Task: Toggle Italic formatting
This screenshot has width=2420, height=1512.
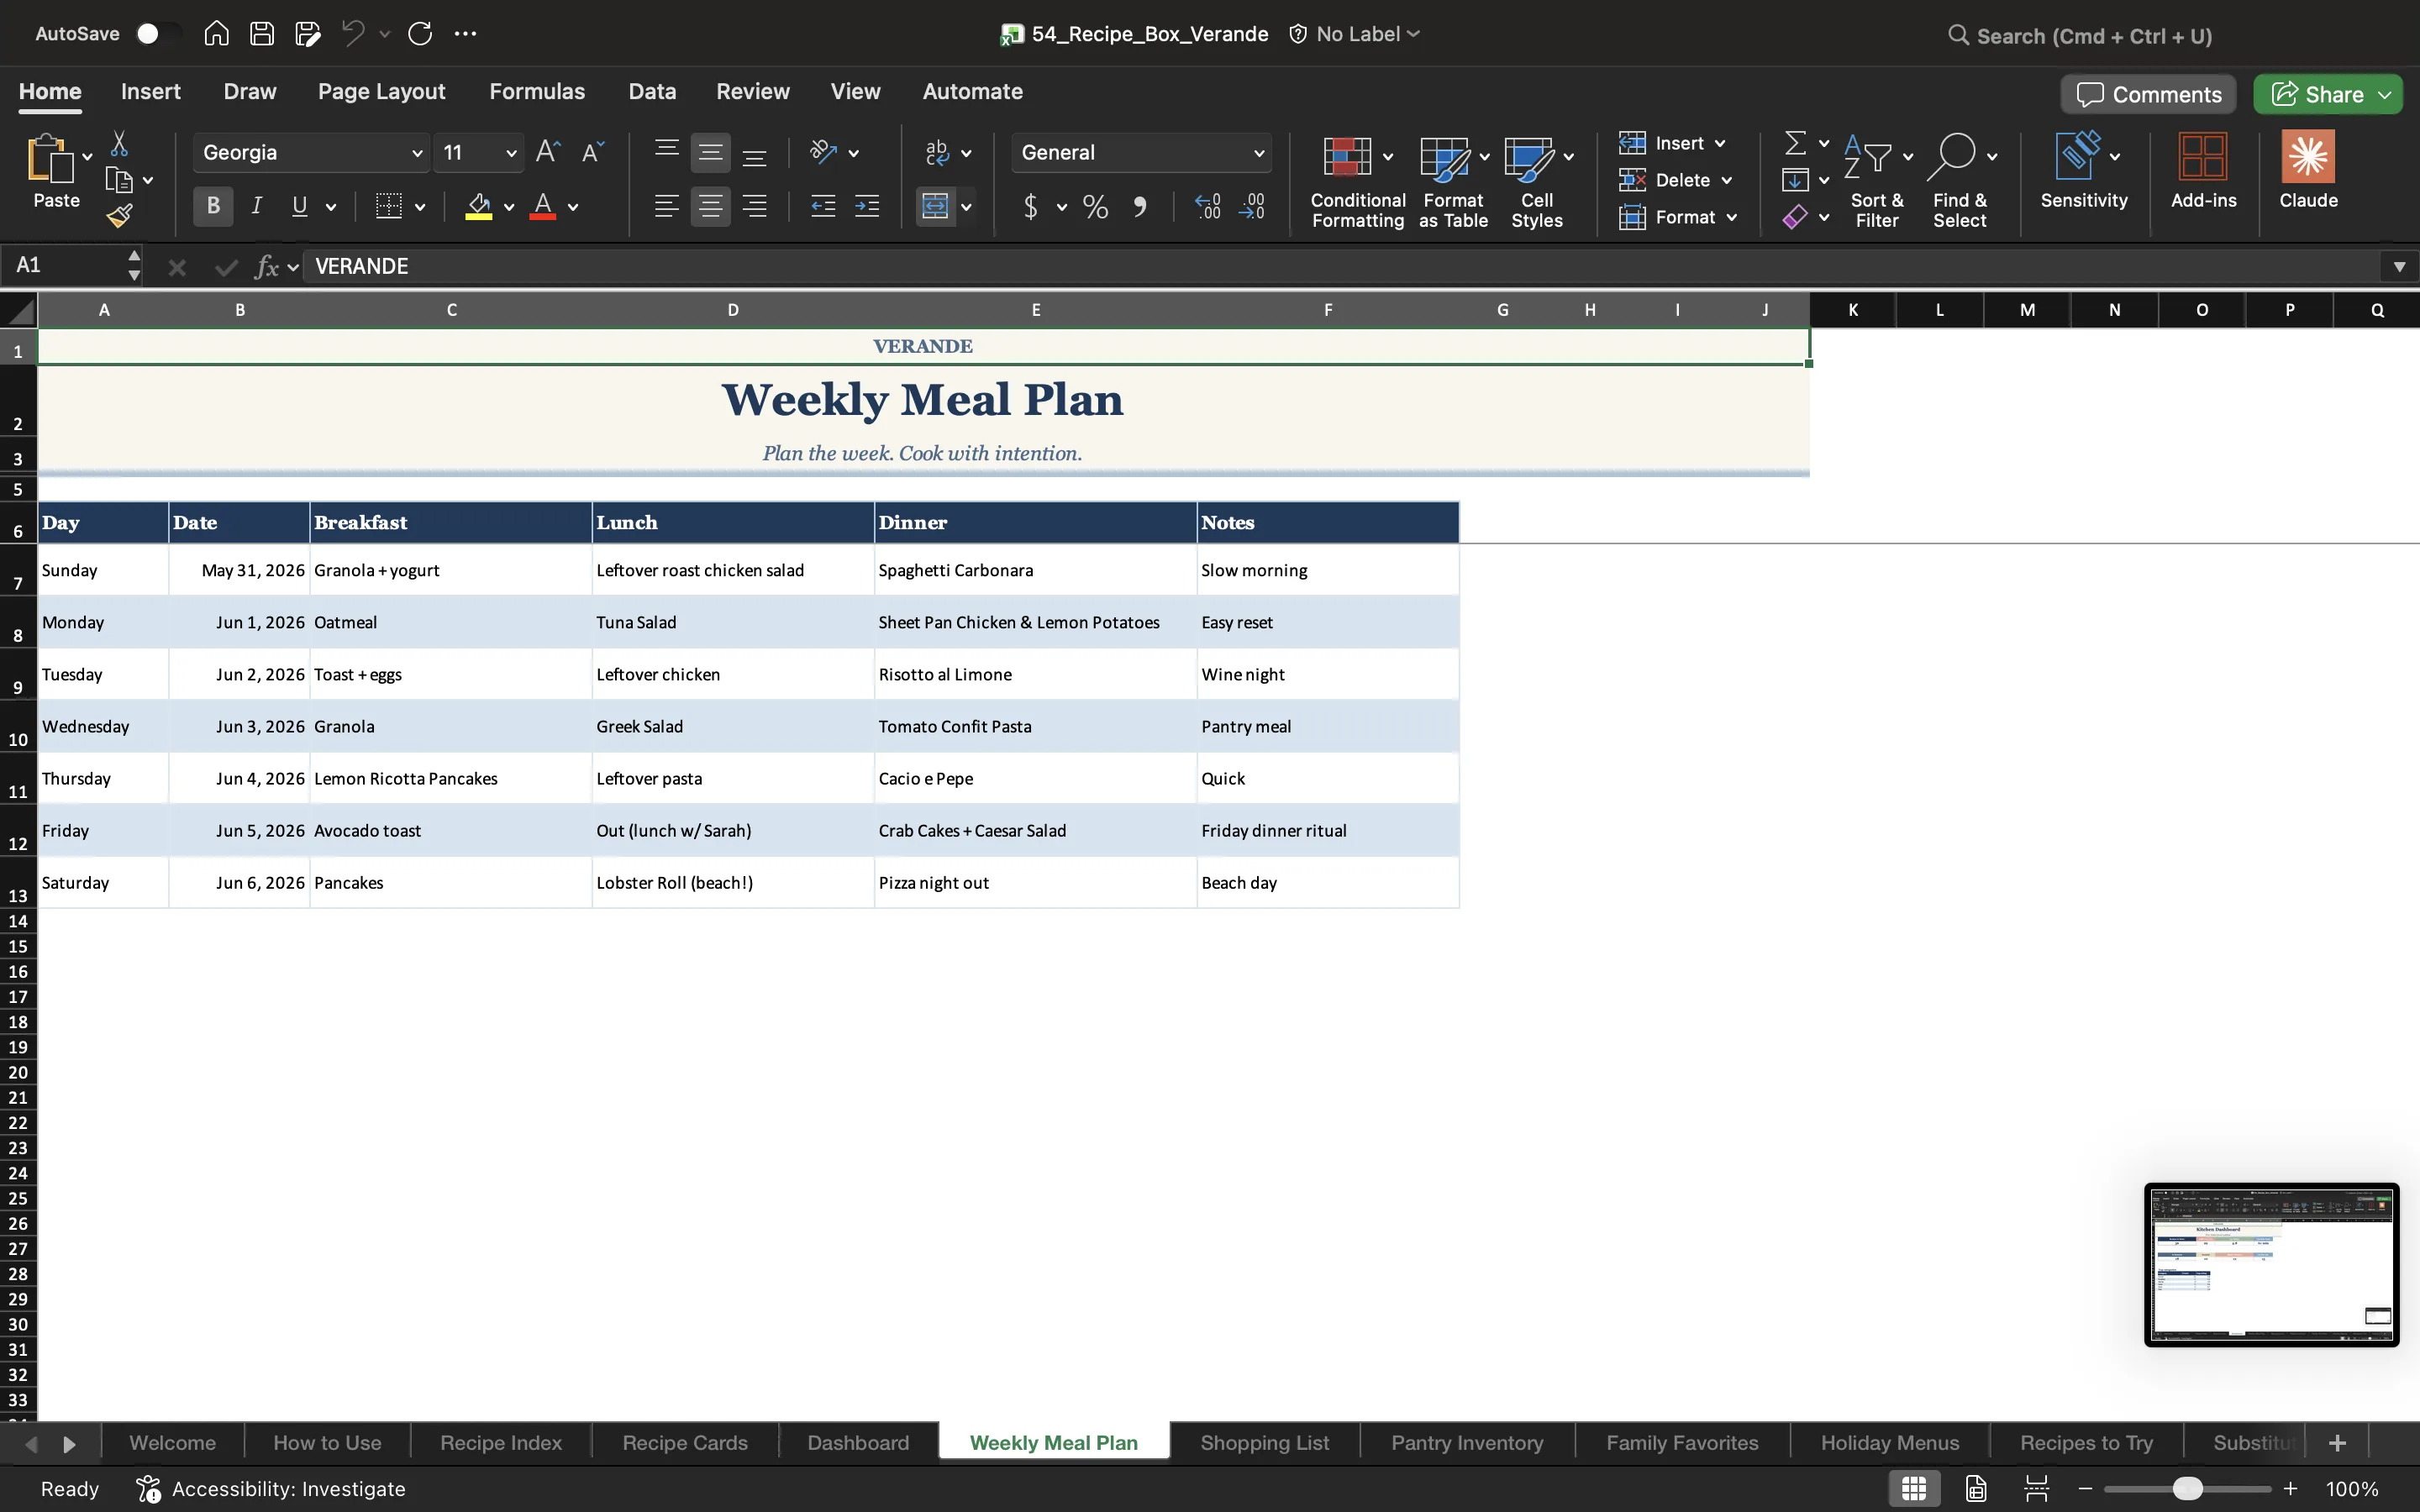Action: [x=256, y=206]
